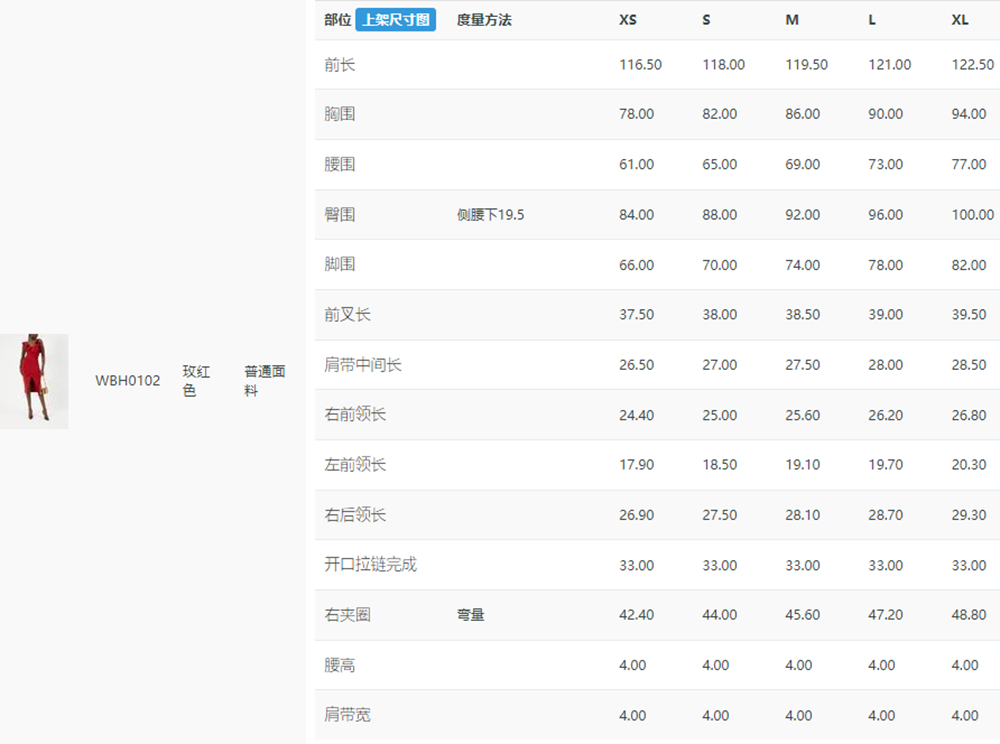
Task: Click the 122.50 前长 XL value
Action: coord(973,64)
